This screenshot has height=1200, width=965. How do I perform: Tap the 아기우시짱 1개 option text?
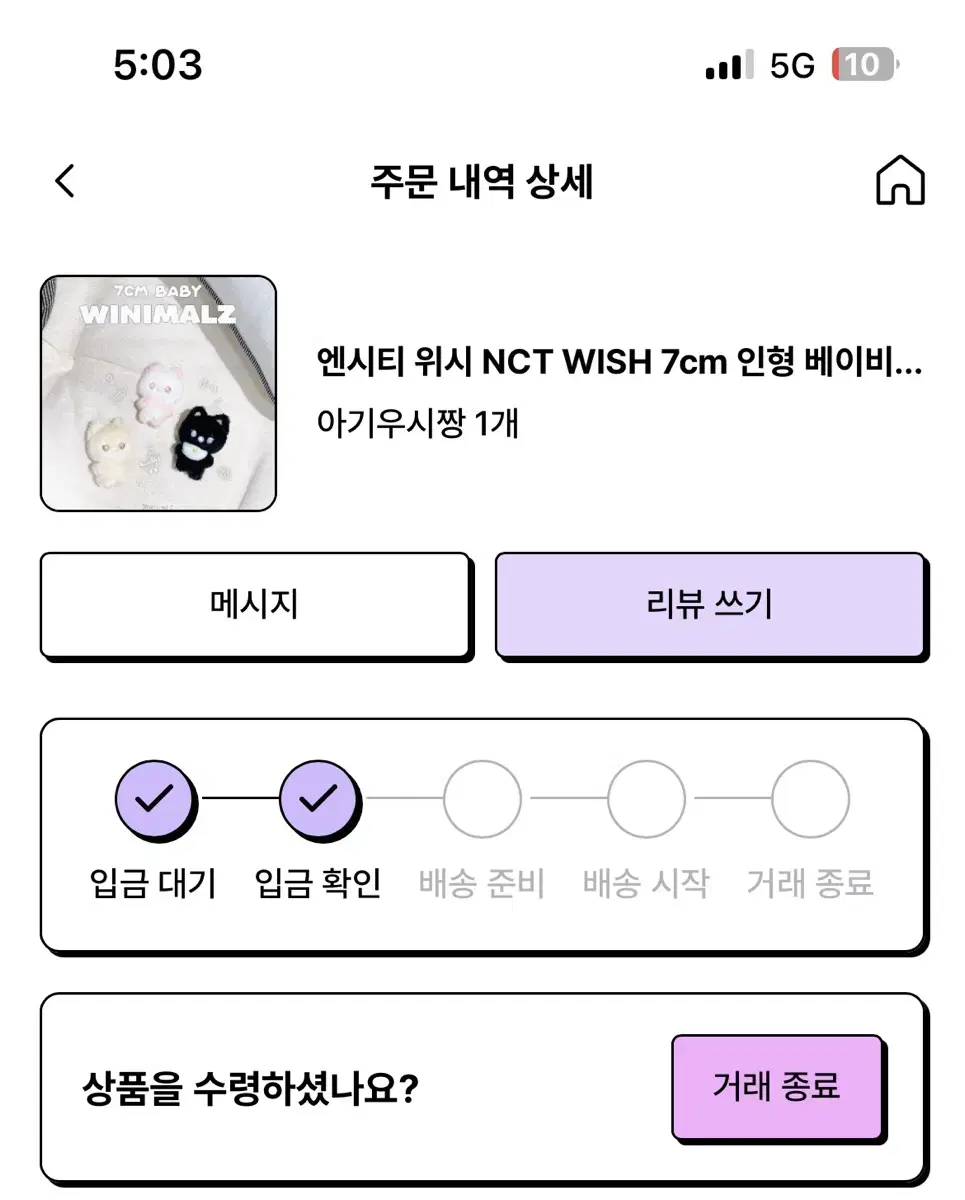[417, 423]
